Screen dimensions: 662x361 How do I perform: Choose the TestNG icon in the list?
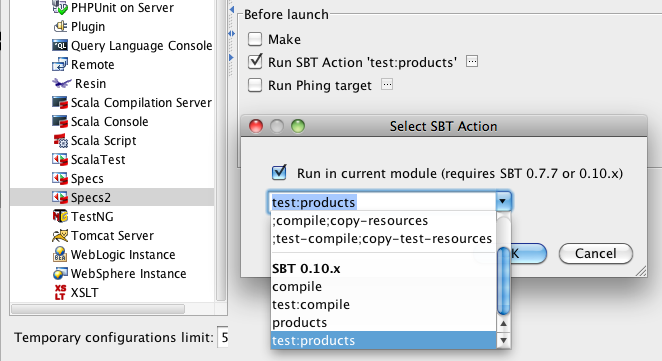point(60,216)
